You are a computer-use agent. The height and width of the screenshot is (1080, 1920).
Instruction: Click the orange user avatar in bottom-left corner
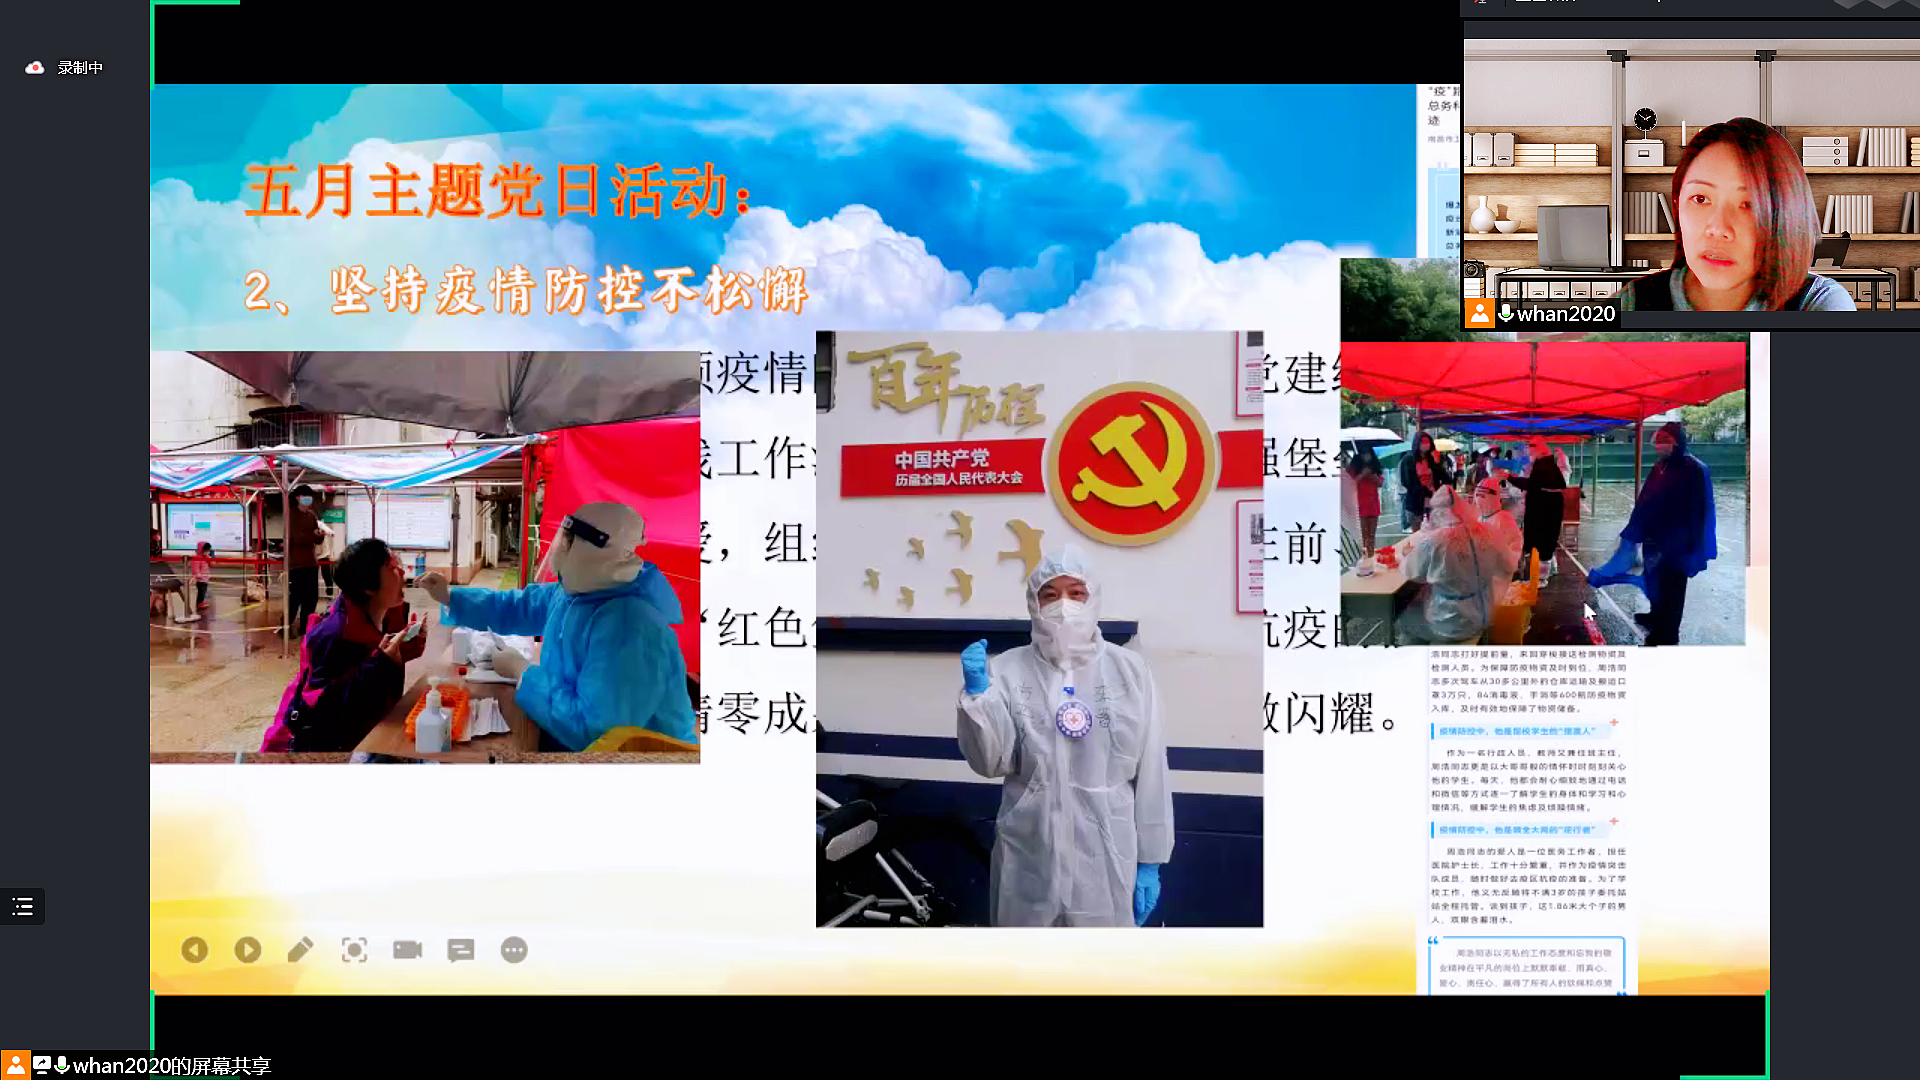(x=15, y=1065)
